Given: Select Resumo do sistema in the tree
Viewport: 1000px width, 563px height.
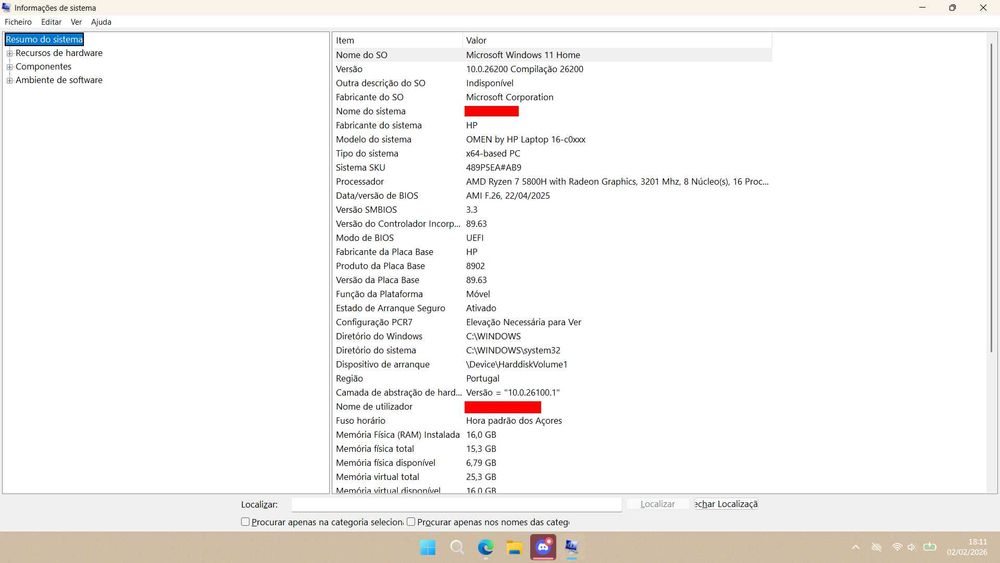Looking at the screenshot, I should click(44, 40).
